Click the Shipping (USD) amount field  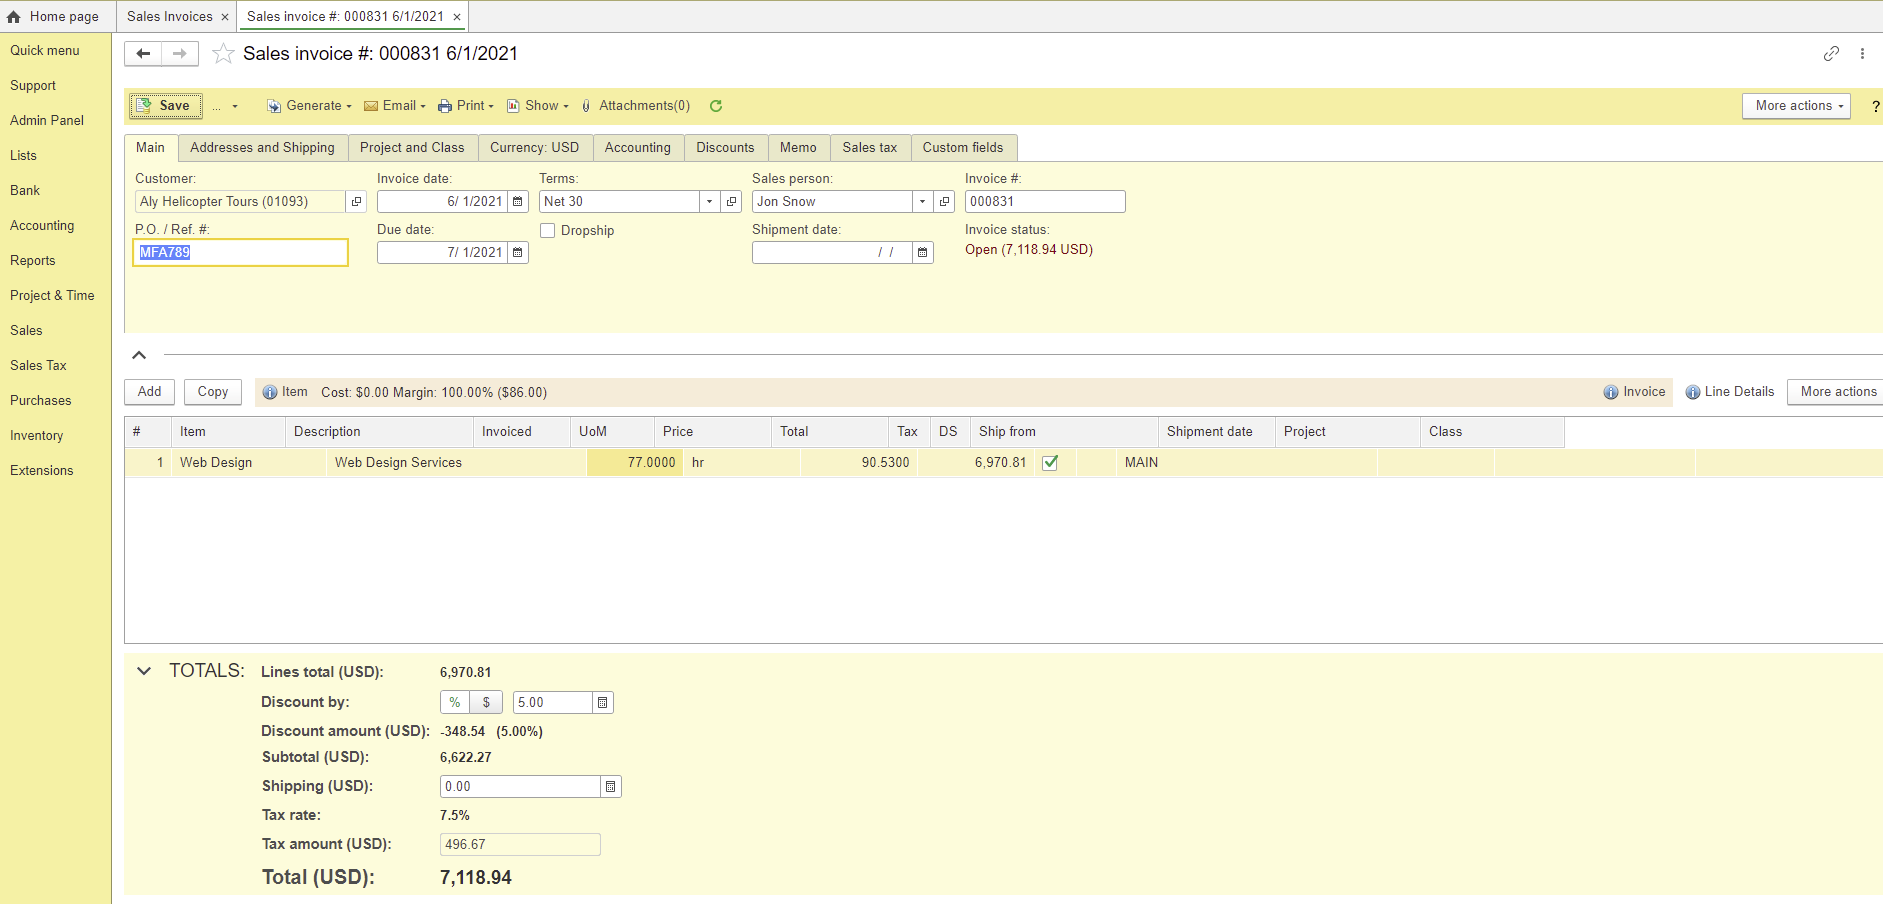click(520, 787)
